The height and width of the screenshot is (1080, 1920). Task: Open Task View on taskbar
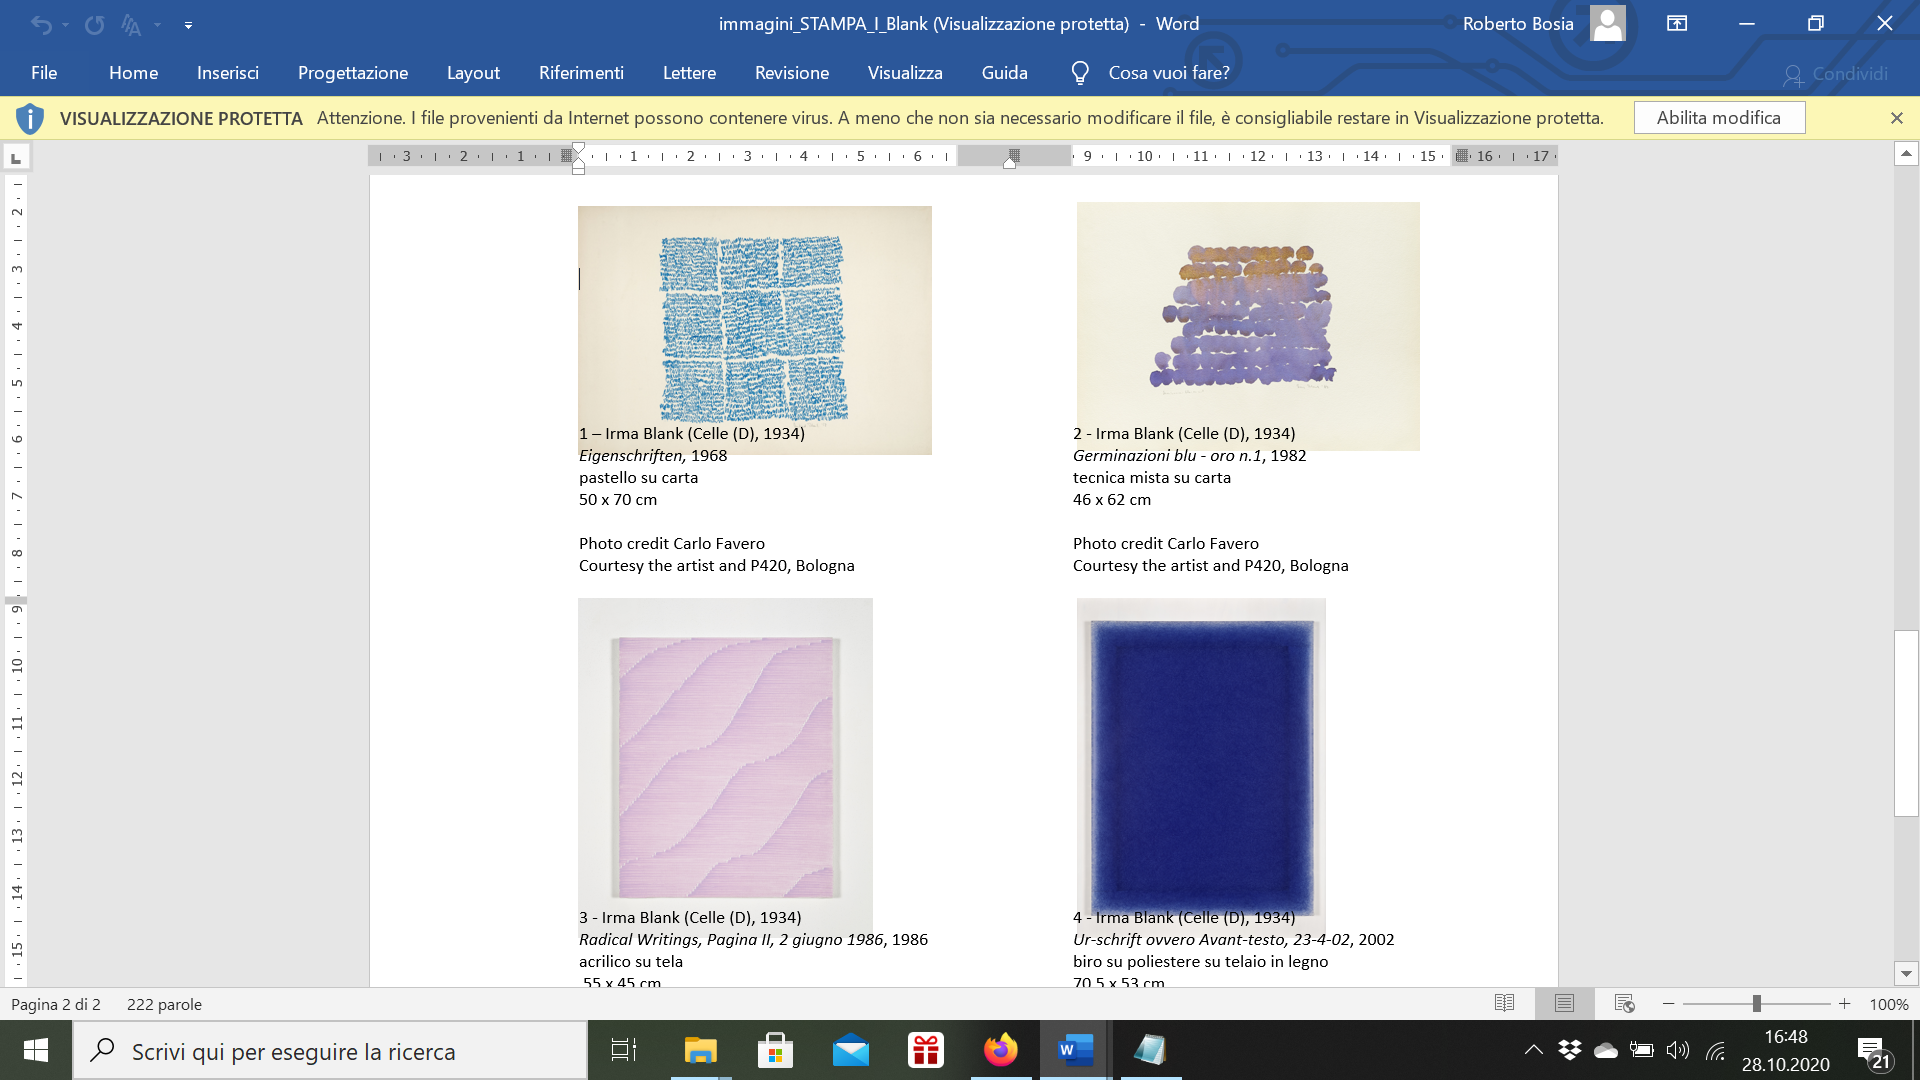(x=624, y=1050)
